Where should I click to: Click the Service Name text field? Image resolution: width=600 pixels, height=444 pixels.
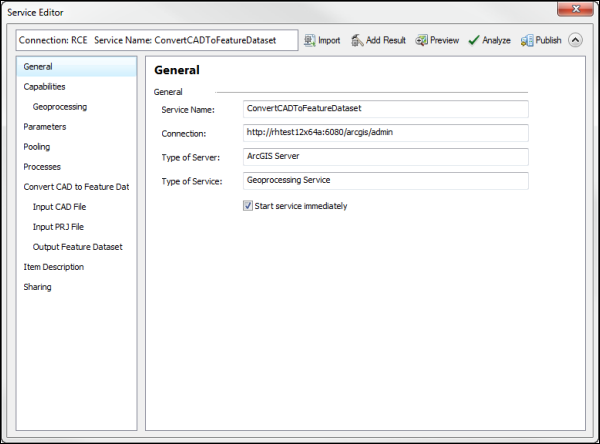[x=385, y=109]
